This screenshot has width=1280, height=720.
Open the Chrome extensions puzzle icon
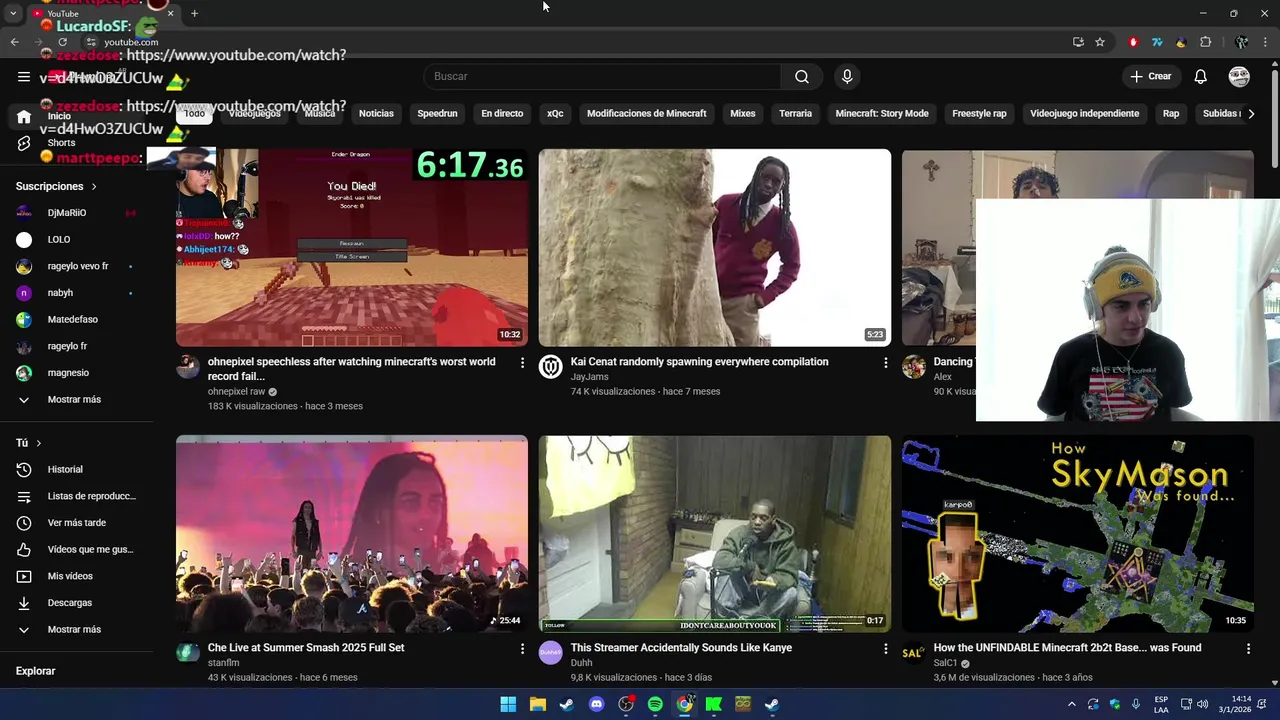(1206, 42)
